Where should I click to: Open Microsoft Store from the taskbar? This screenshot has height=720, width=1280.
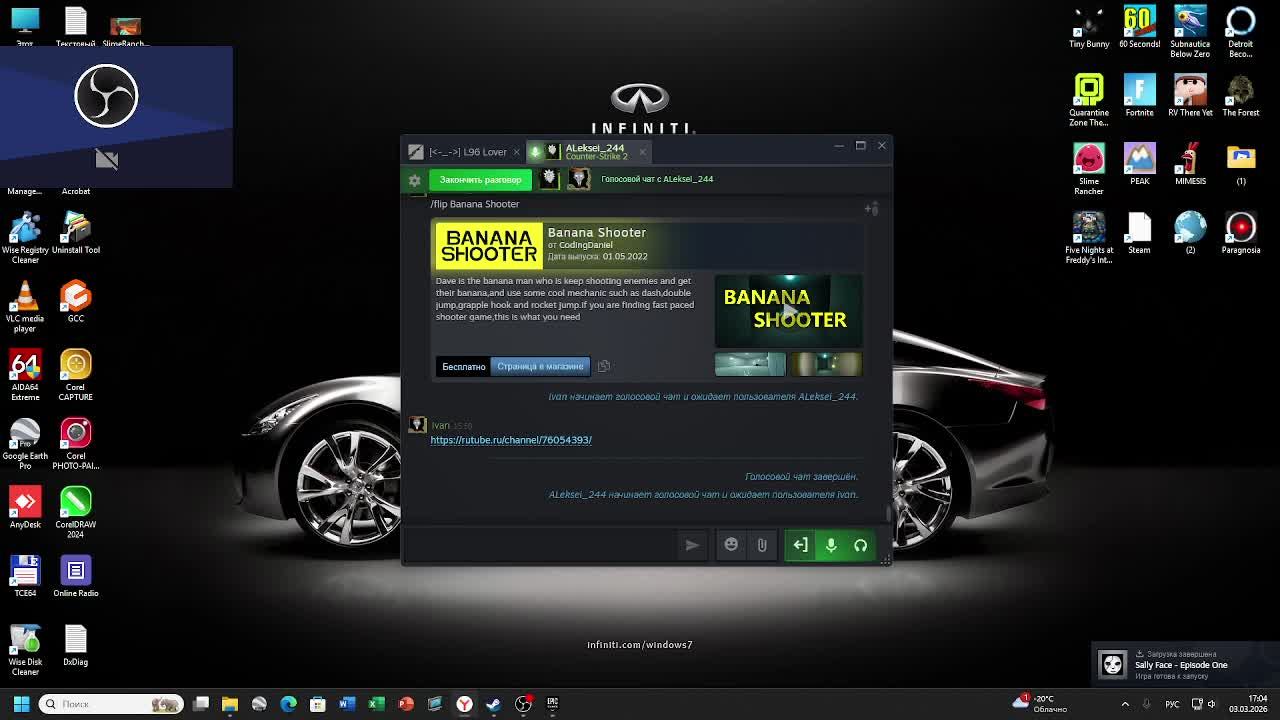click(x=318, y=704)
